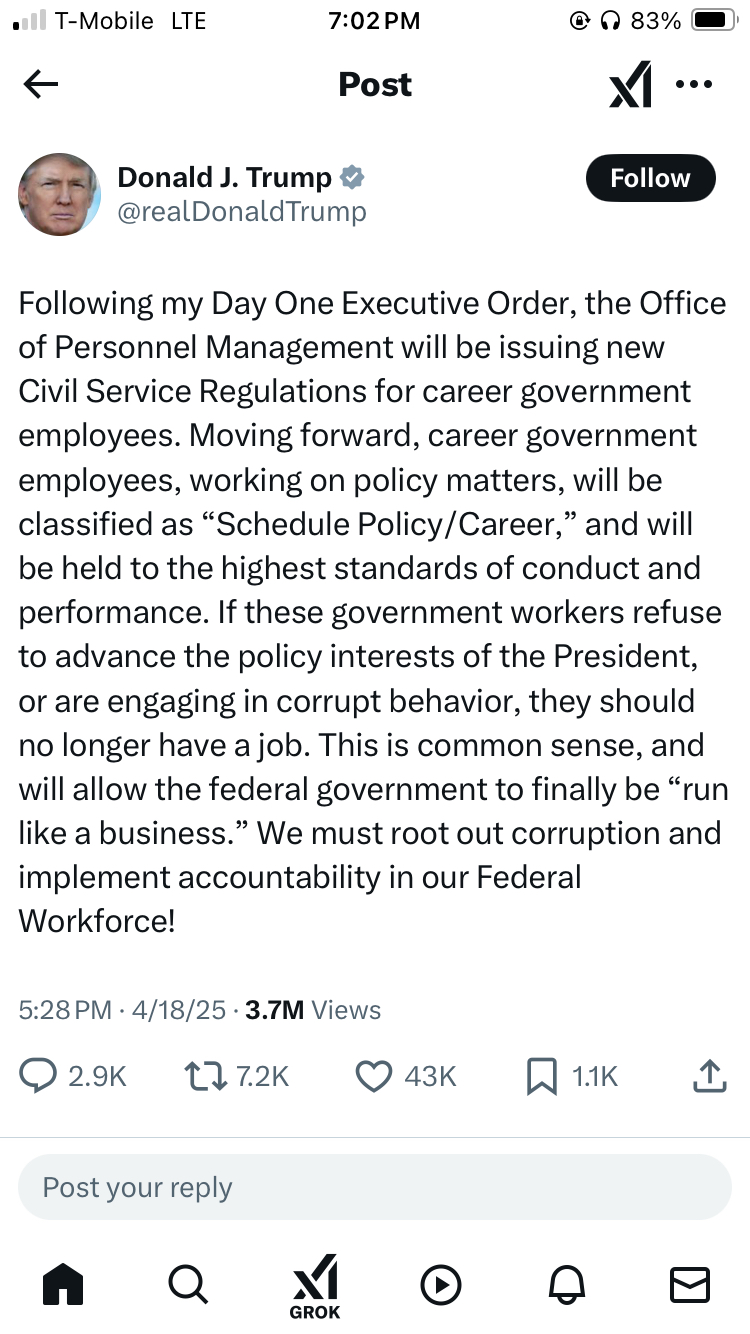Tap the Donald J. Trump display name

click(224, 177)
